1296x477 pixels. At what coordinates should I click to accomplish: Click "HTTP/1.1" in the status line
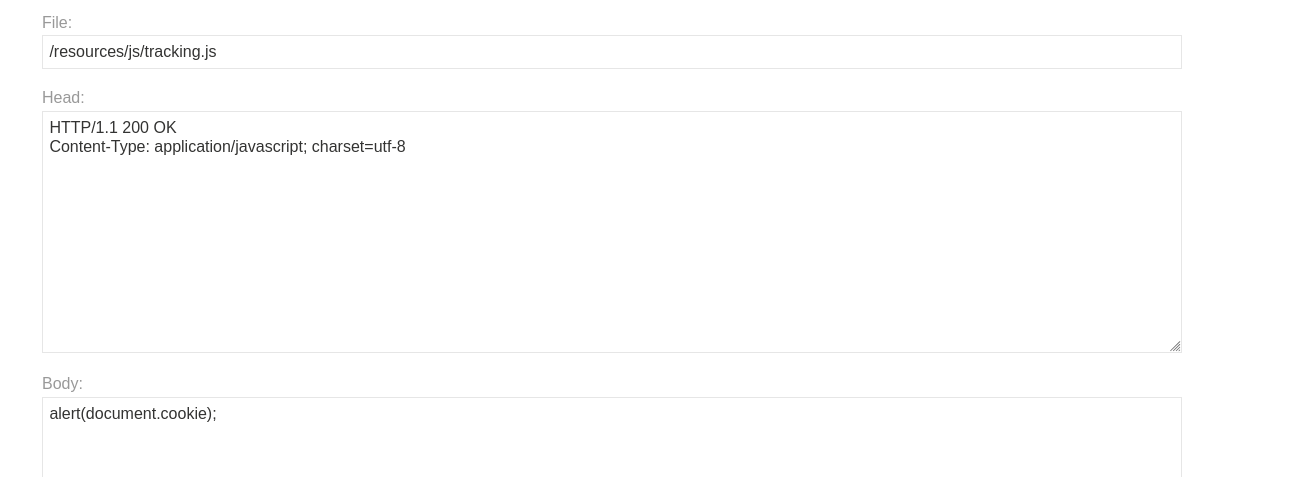[x=83, y=128]
